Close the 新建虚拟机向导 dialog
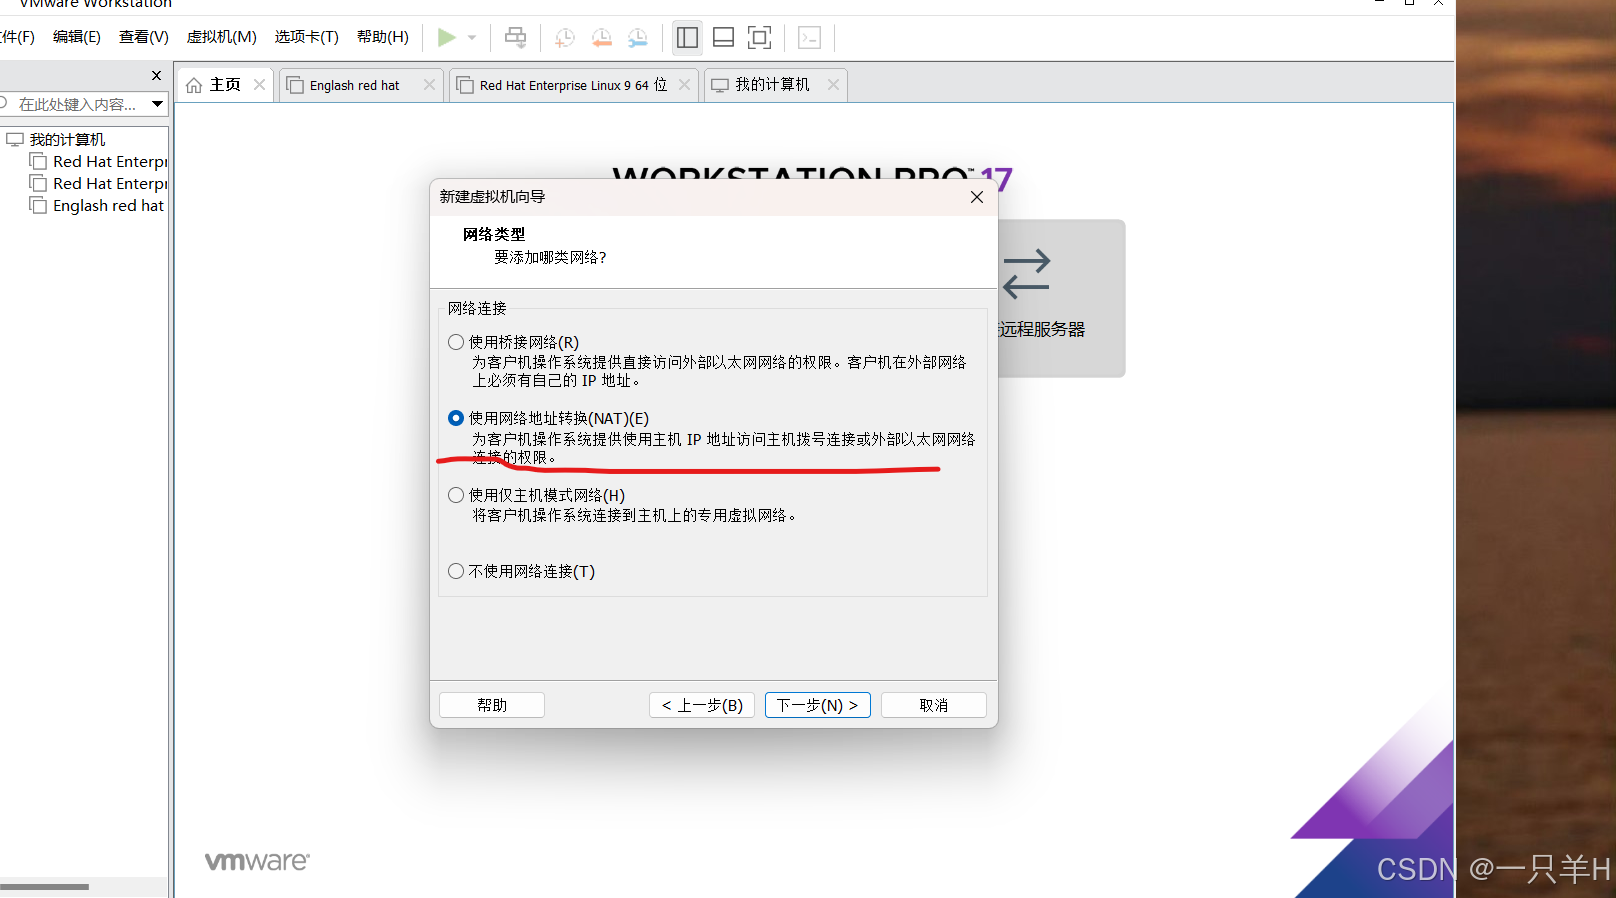This screenshot has width=1616, height=898. point(977,197)
